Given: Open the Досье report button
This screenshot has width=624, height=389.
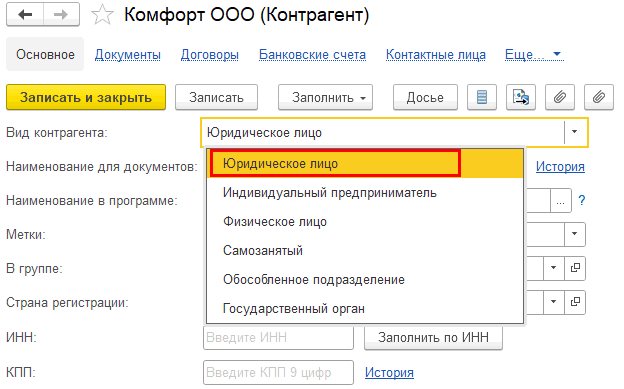Looking at the screenshot, I should (425, 97).
